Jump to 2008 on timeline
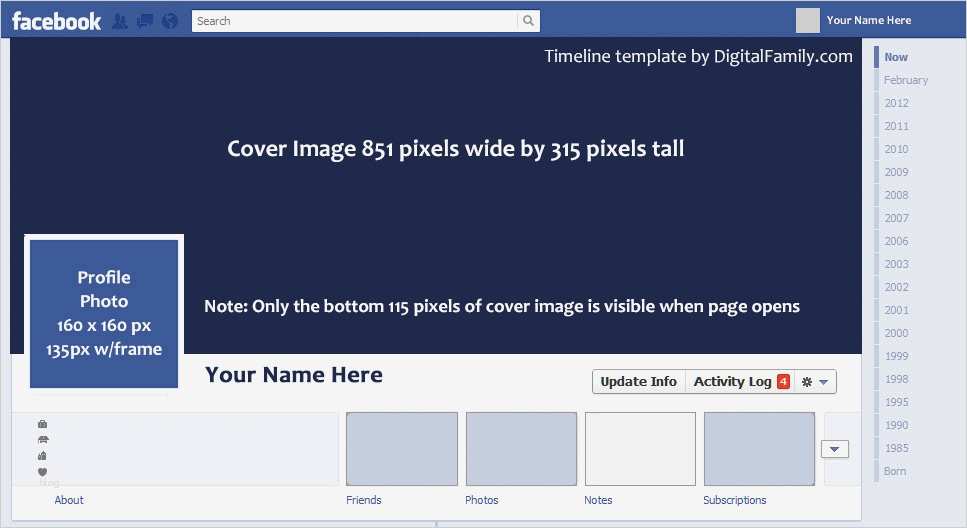The height and width of the screenshot is (528, 967). 896,195
